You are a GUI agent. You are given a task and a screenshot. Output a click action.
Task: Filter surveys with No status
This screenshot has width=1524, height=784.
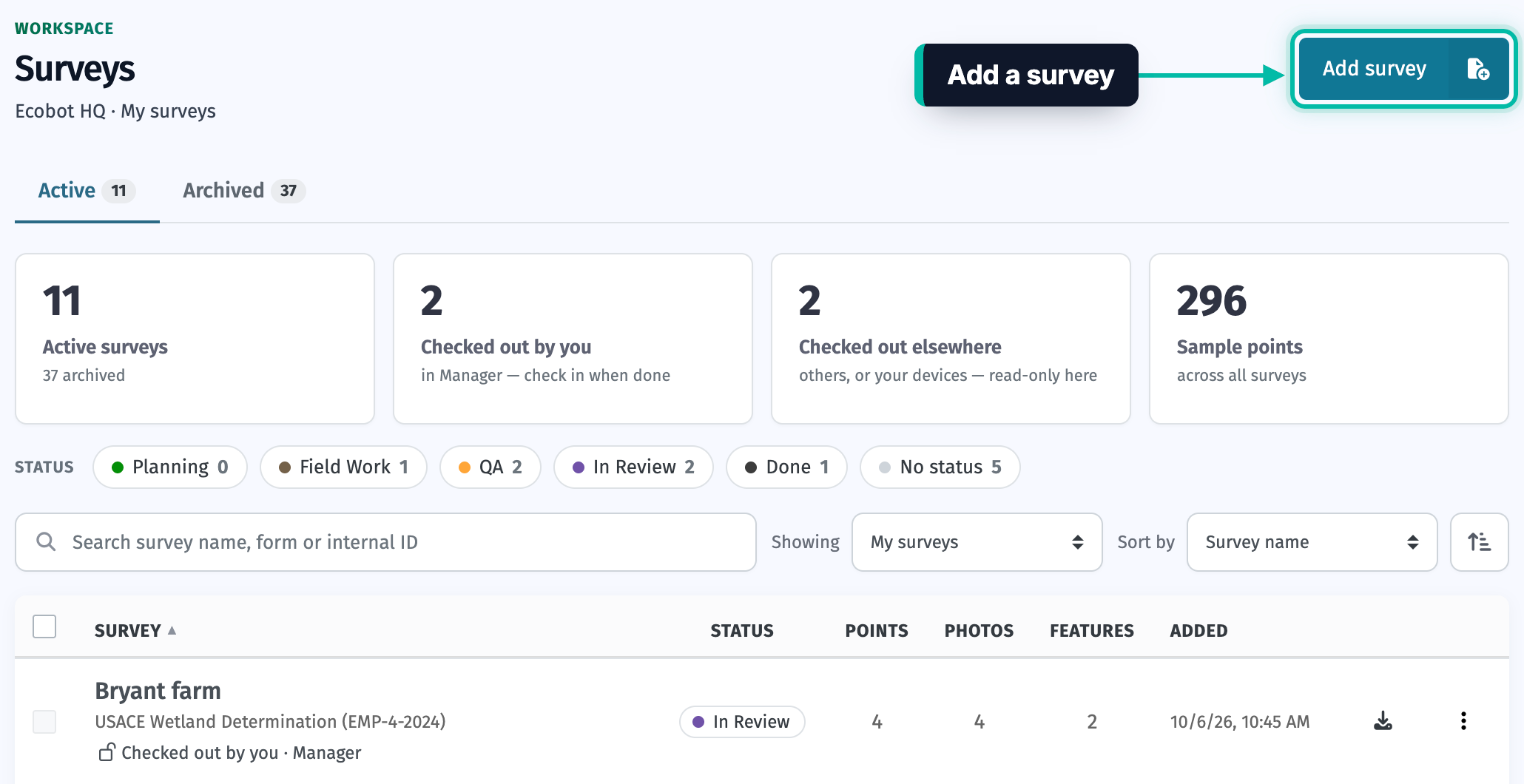[940, 467]
